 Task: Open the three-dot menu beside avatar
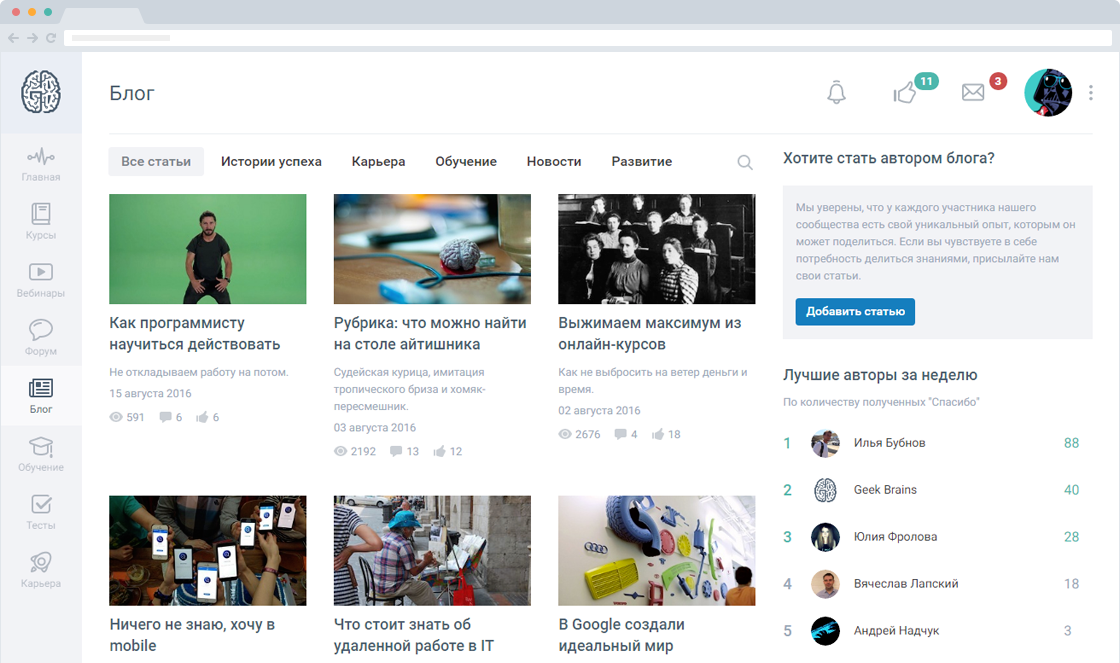(x=1091, y=93)
